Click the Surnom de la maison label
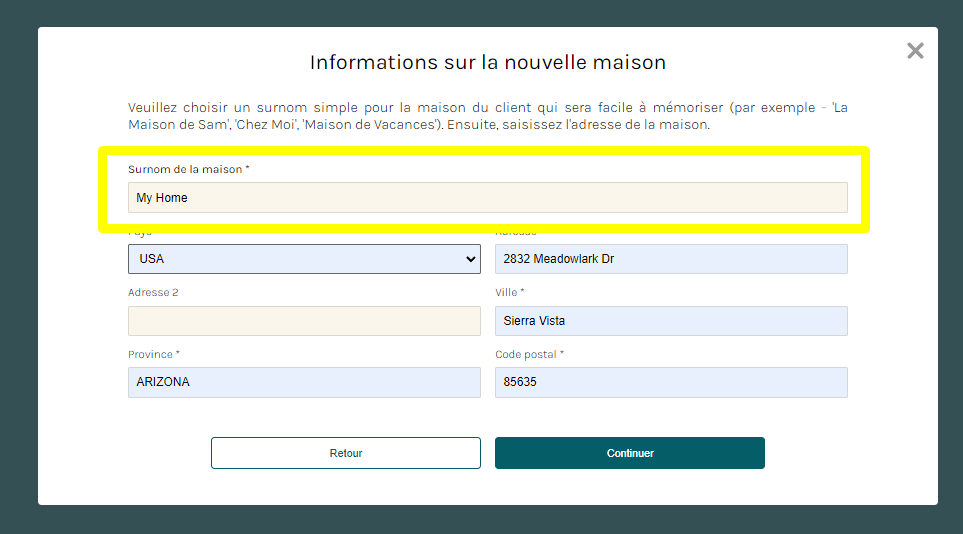This screenshot has height=534, width=963. click(x=189, y=169)
